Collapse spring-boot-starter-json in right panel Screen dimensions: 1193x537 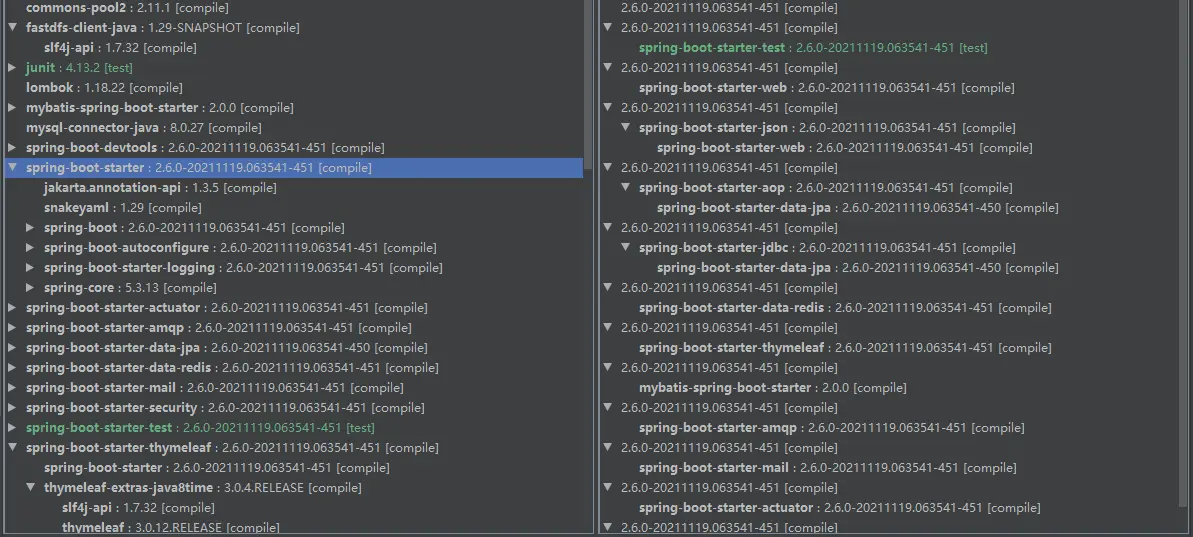click(626, 128)
